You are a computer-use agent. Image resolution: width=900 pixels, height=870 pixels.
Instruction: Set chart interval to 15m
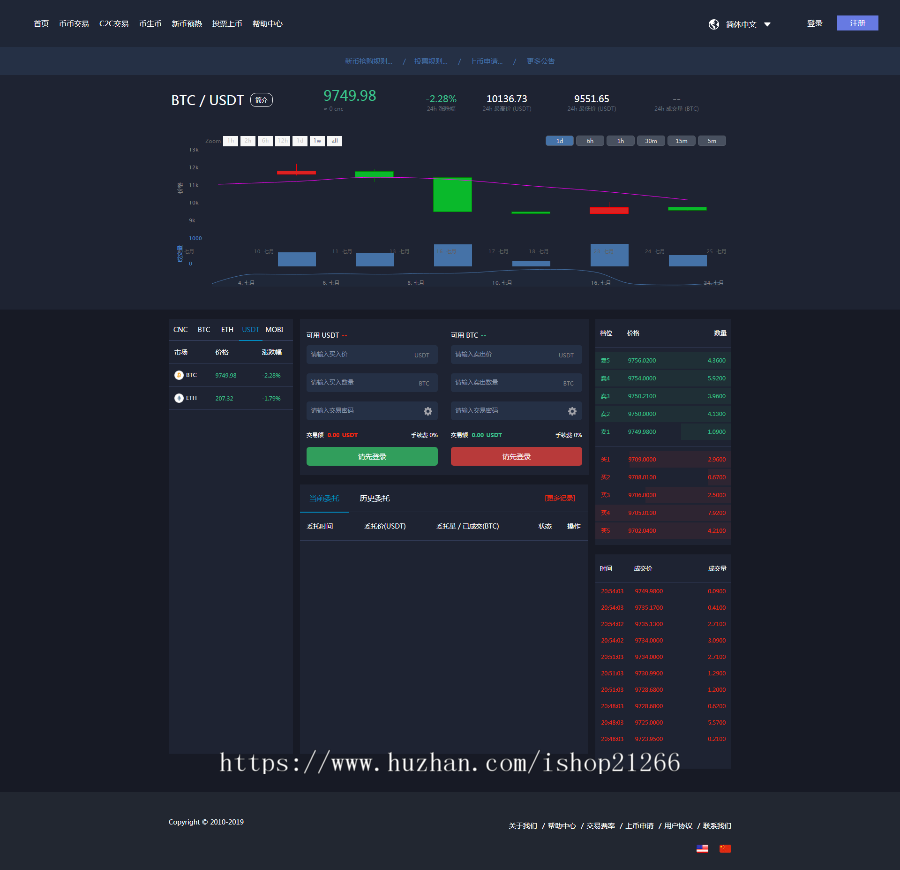coord(681,141)
